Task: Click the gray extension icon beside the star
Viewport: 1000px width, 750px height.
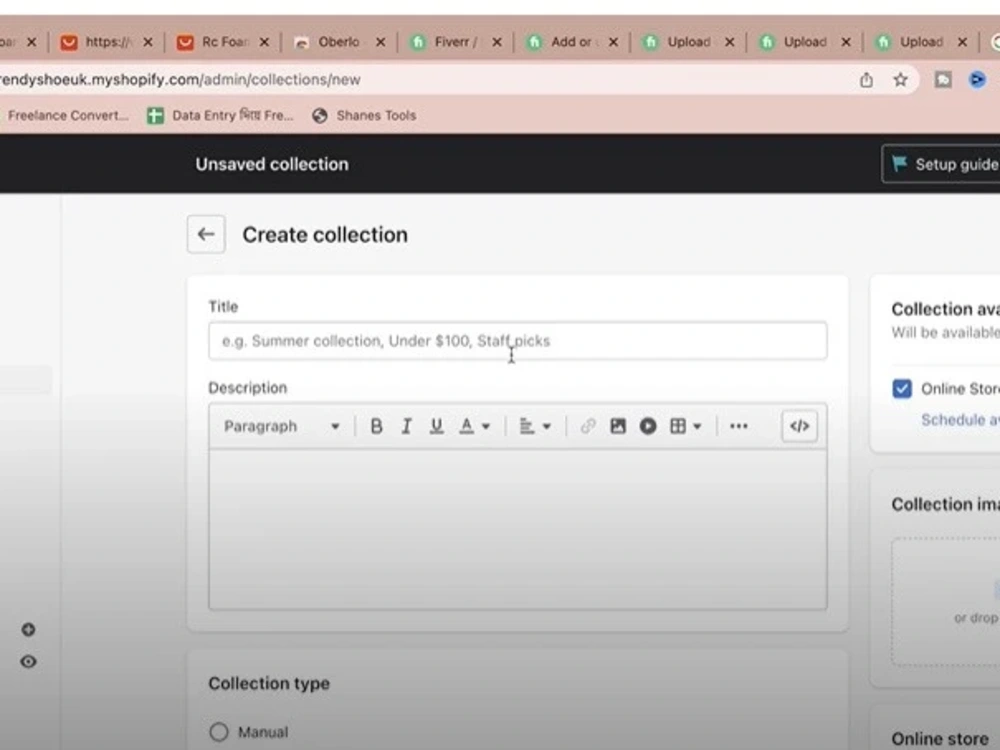Action: pos(943,80)
